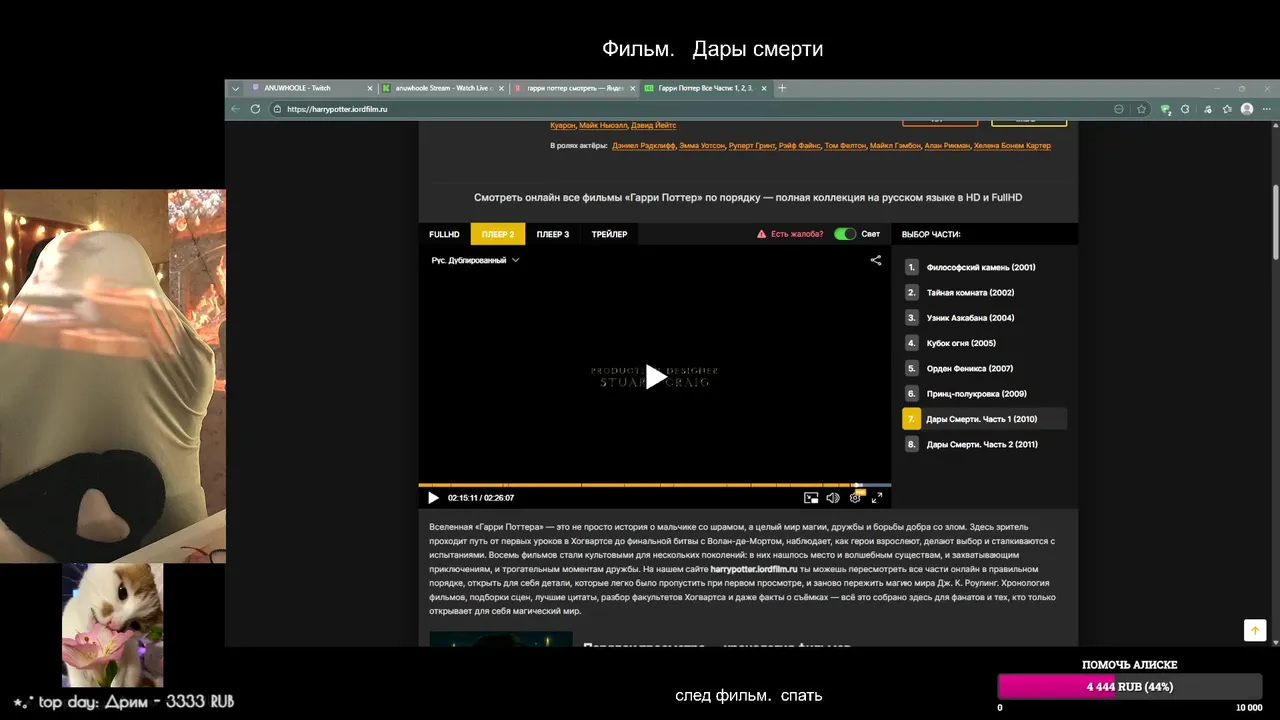The height and width of the screenshot is (720, 1280).
Task: Expand the Рус. Дублированный audio dropdown
Action: 475,260
